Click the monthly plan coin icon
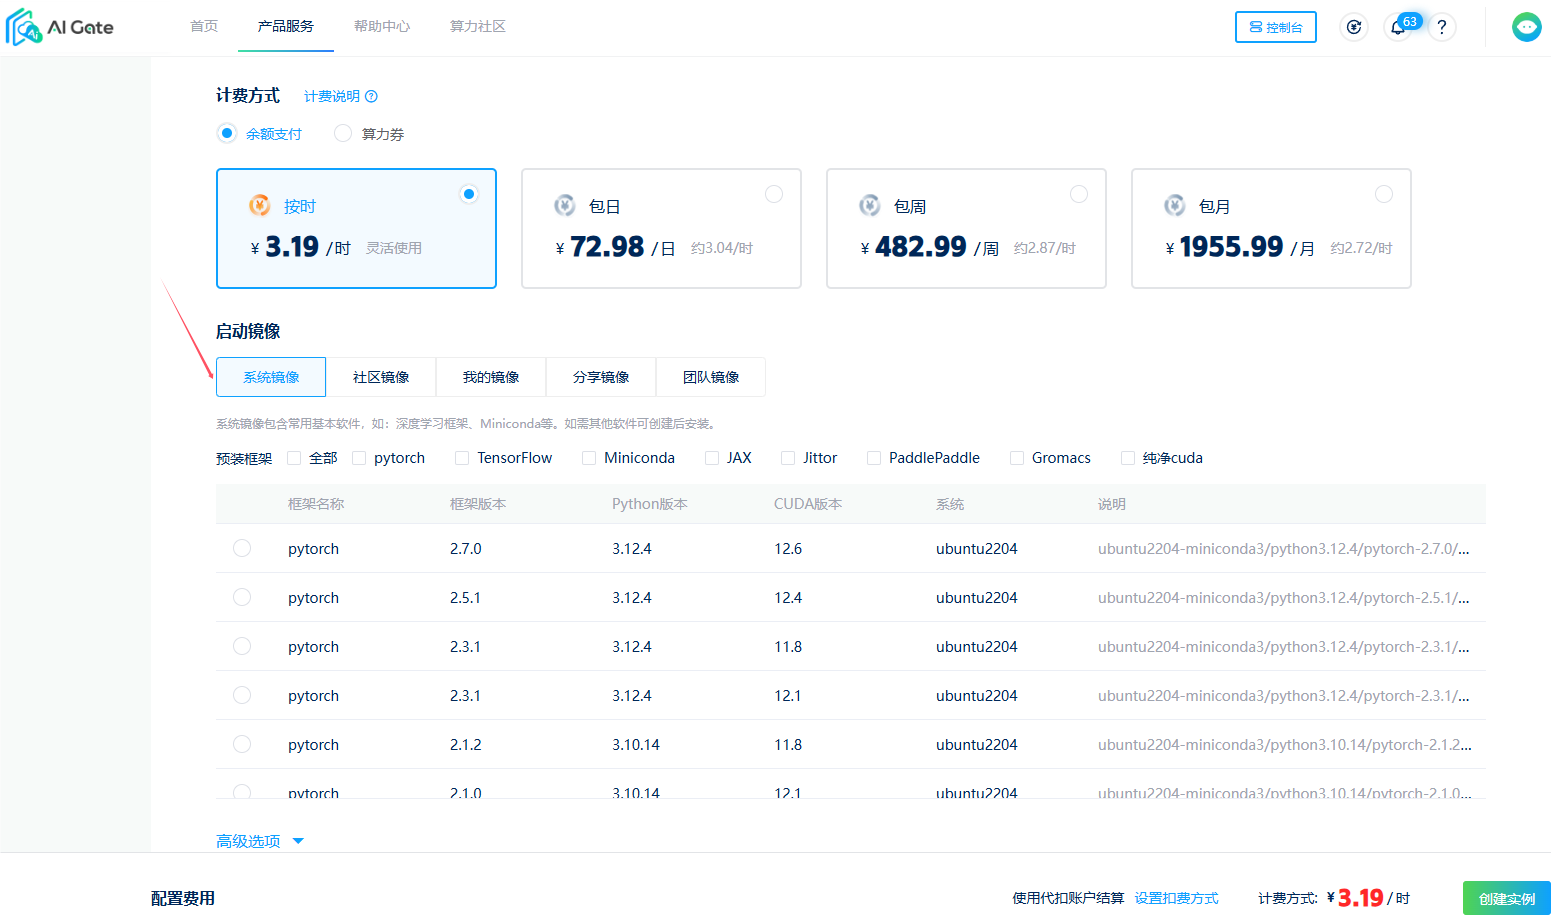 (x=1175, y=205)
